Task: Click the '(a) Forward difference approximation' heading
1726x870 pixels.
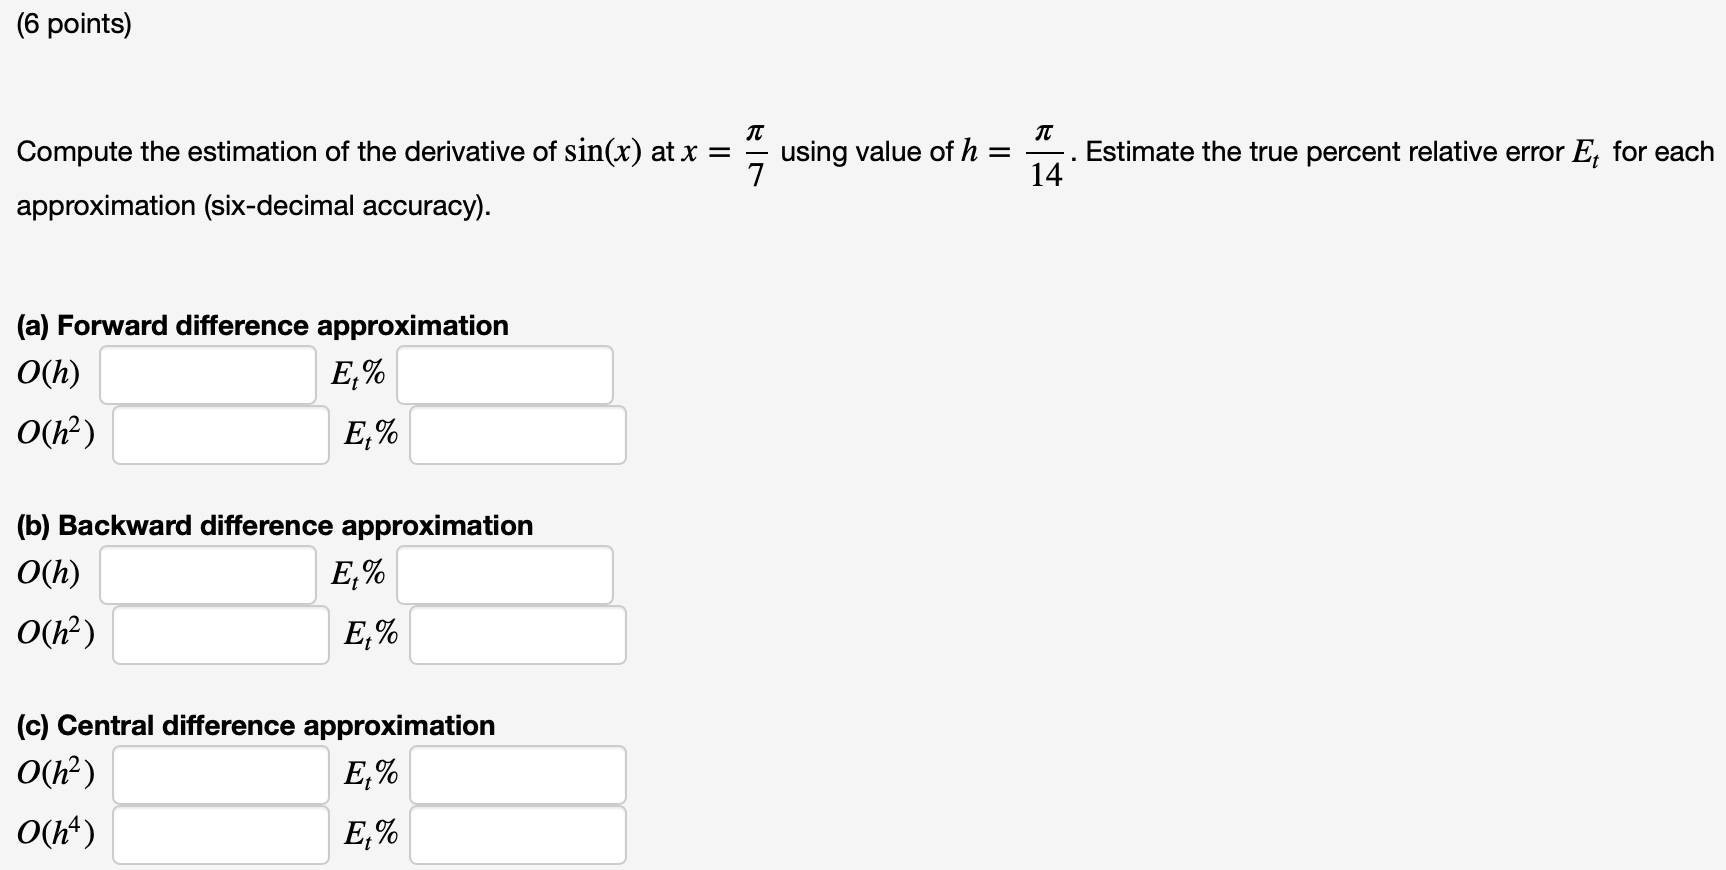Action: pyautogui.click(x=263, y=325)
